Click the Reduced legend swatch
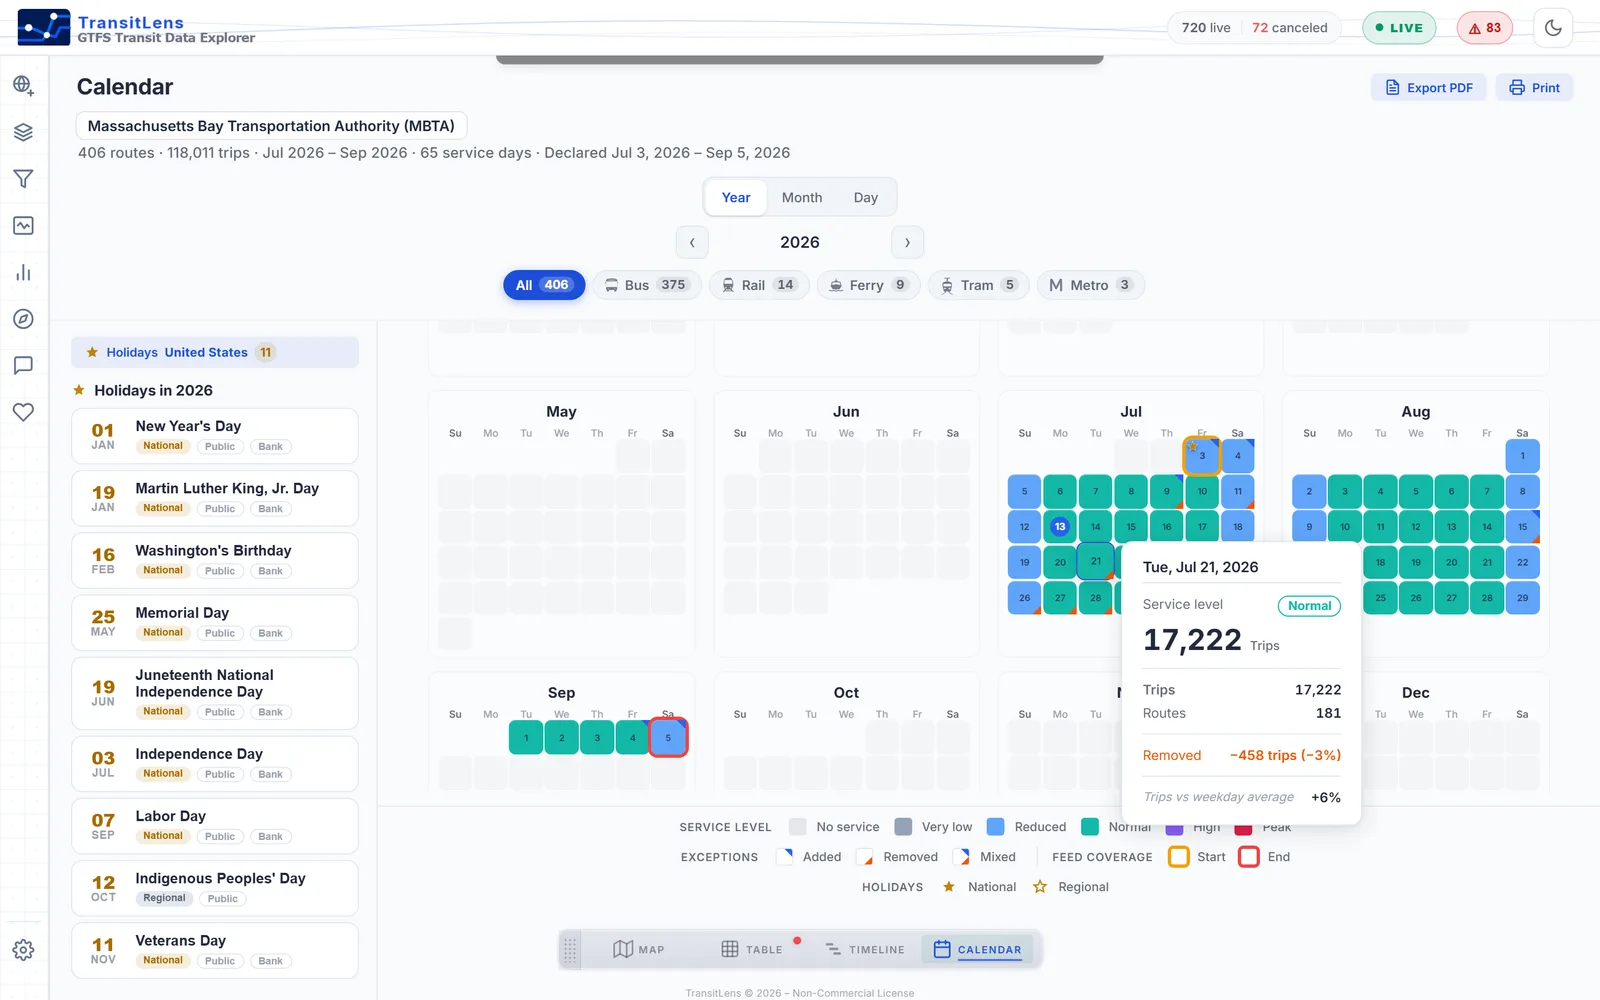Viewport: 1600px width, 1000px height. point(996,827)
